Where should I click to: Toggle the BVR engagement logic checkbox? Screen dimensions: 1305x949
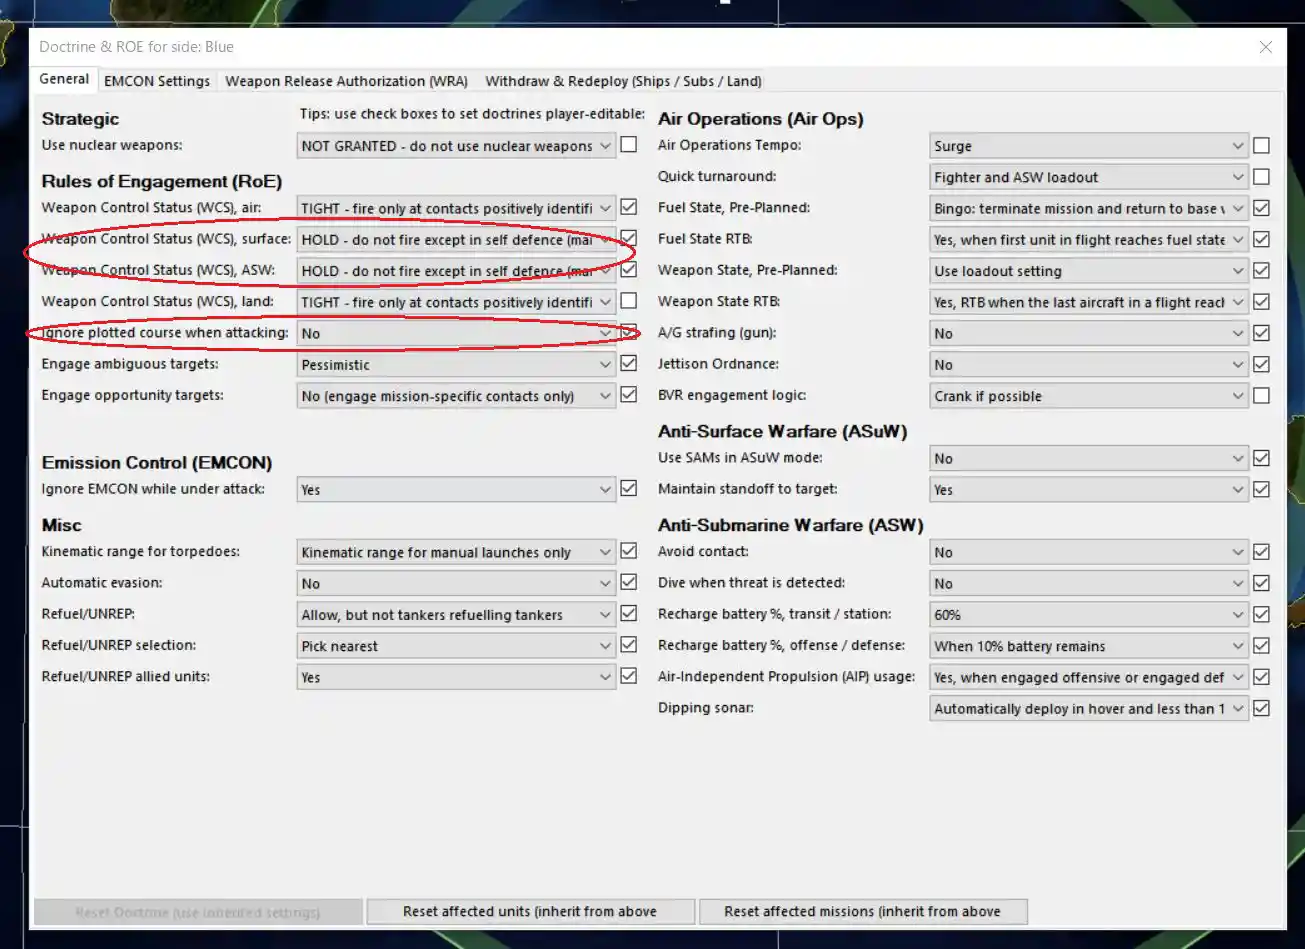(1261, 396)
